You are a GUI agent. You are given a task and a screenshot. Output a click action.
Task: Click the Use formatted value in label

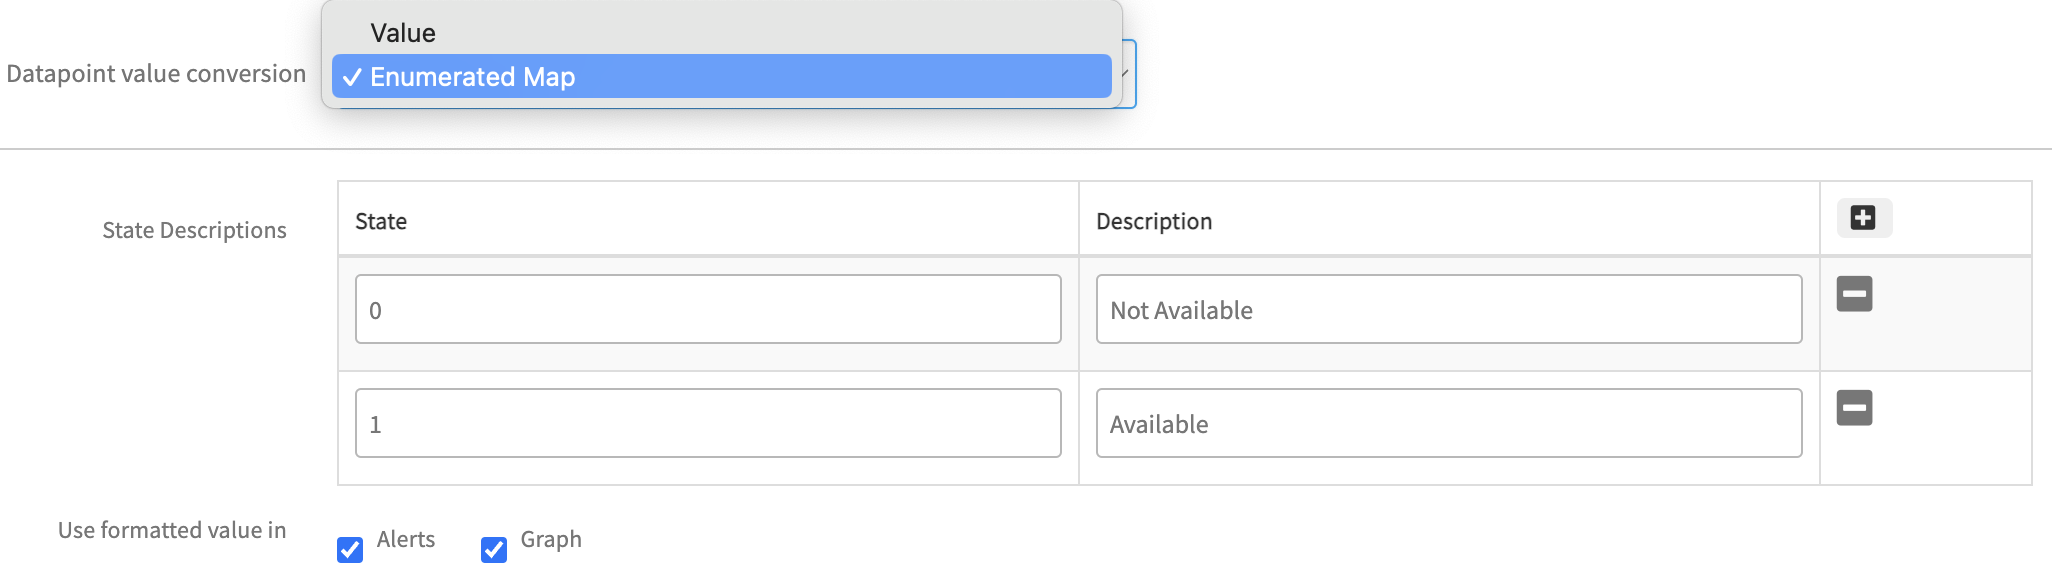[x=172, y=530]
